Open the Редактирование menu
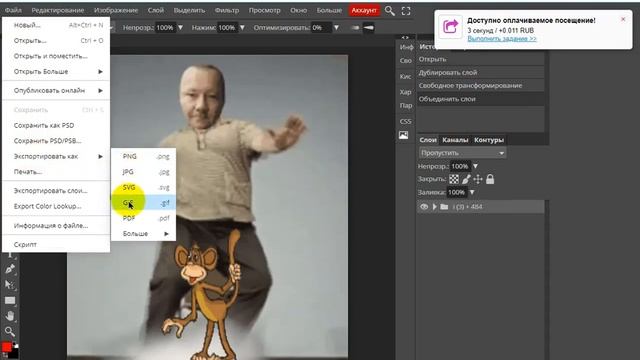 tap(58, 10)
